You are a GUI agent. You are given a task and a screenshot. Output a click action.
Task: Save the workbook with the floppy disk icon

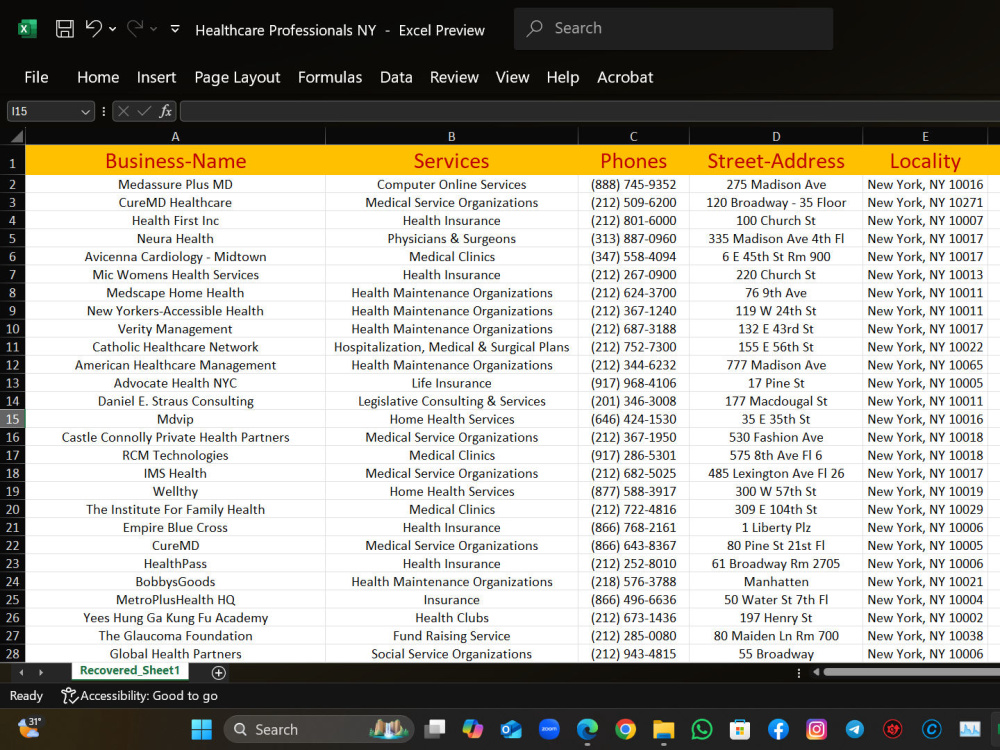(64, 29)
